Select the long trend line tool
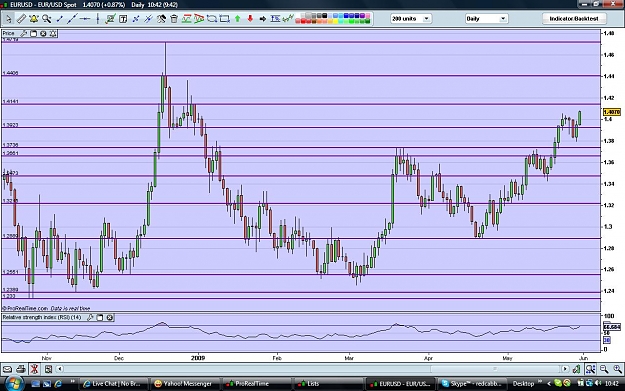 72,18
